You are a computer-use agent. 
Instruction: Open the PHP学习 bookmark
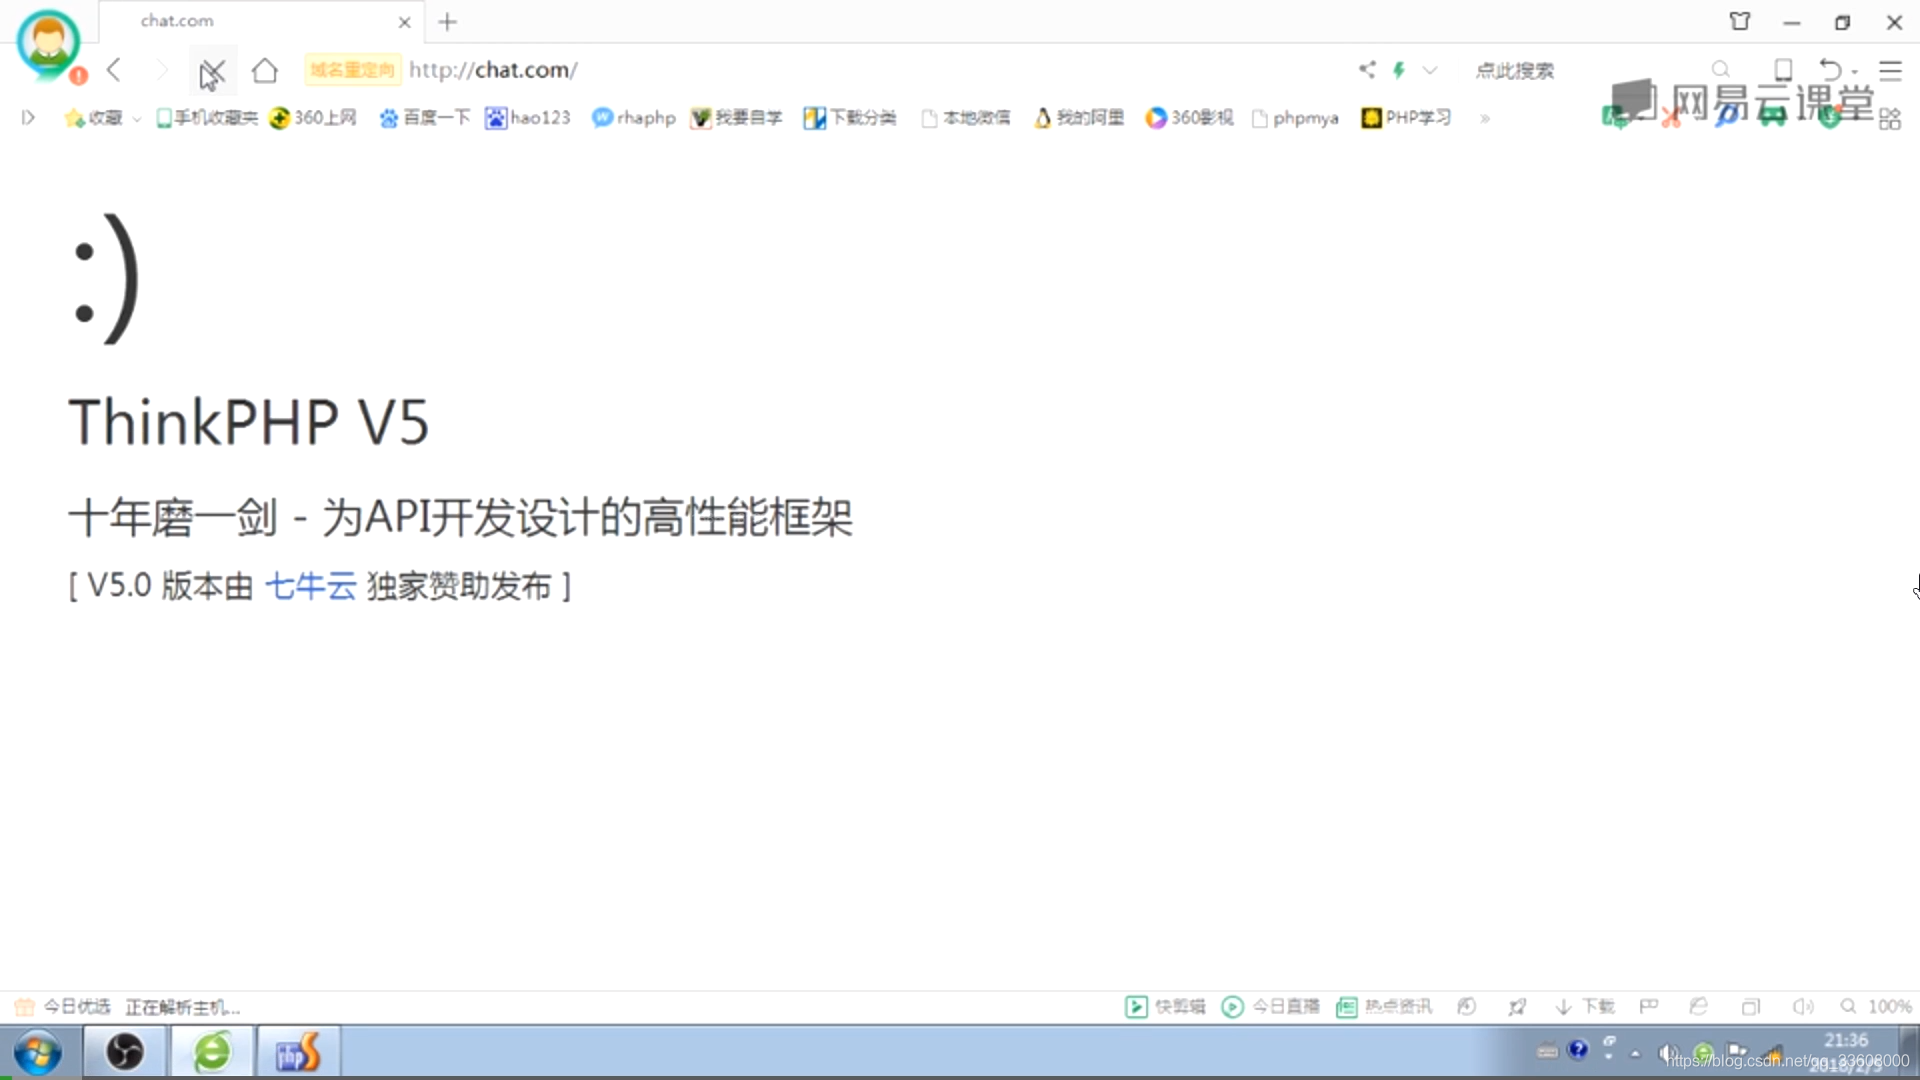coord(1406,118)
